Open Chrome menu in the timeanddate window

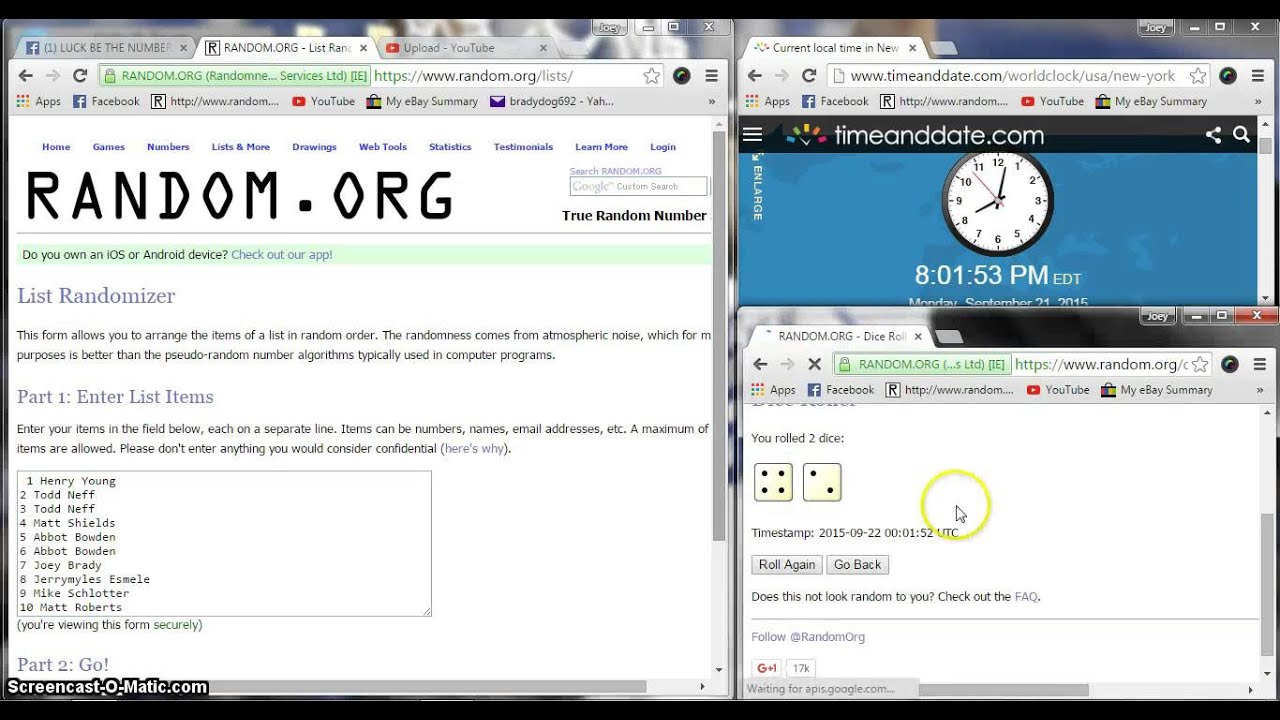click(1258, 75)
